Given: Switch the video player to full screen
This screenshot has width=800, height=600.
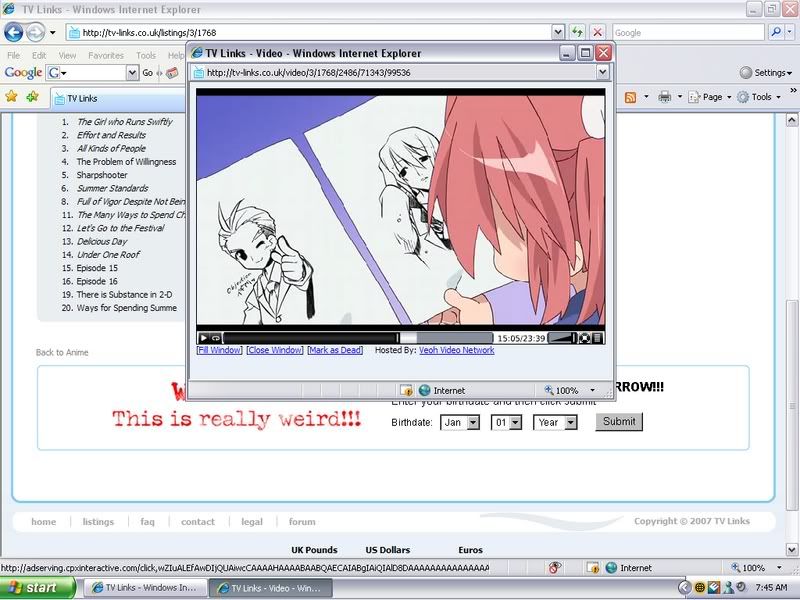Looking at the screenshot, I should pos(585,338).
